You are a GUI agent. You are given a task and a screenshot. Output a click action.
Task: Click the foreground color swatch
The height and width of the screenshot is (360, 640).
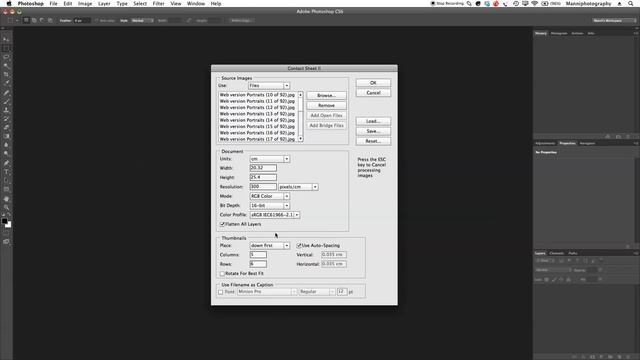pyautogui.click(x=4, y=221)
